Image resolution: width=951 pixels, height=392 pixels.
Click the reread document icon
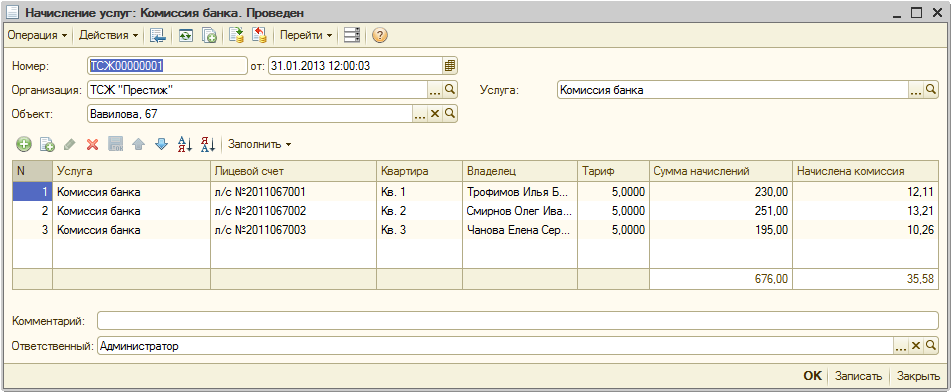coord(185,36)
